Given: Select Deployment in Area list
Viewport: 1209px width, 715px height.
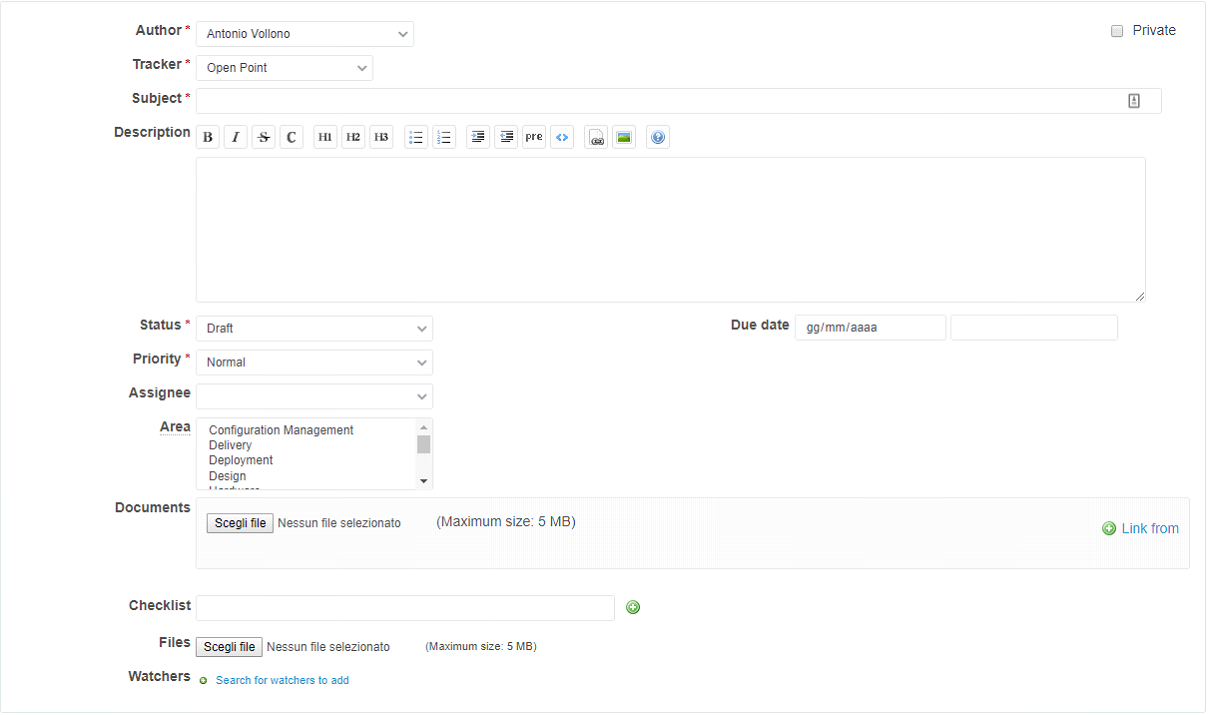Looking at the screenshot, I should click(x=241, y=460).
